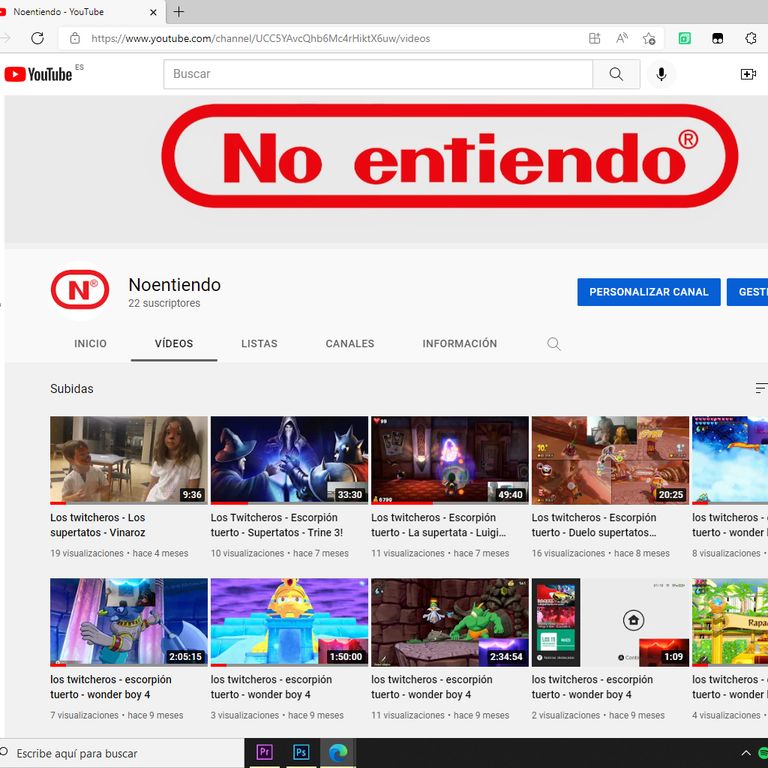Click '19 visualizaciones • hace 4 meses' text
Screen dimensions: 768x768
(119, 553)
